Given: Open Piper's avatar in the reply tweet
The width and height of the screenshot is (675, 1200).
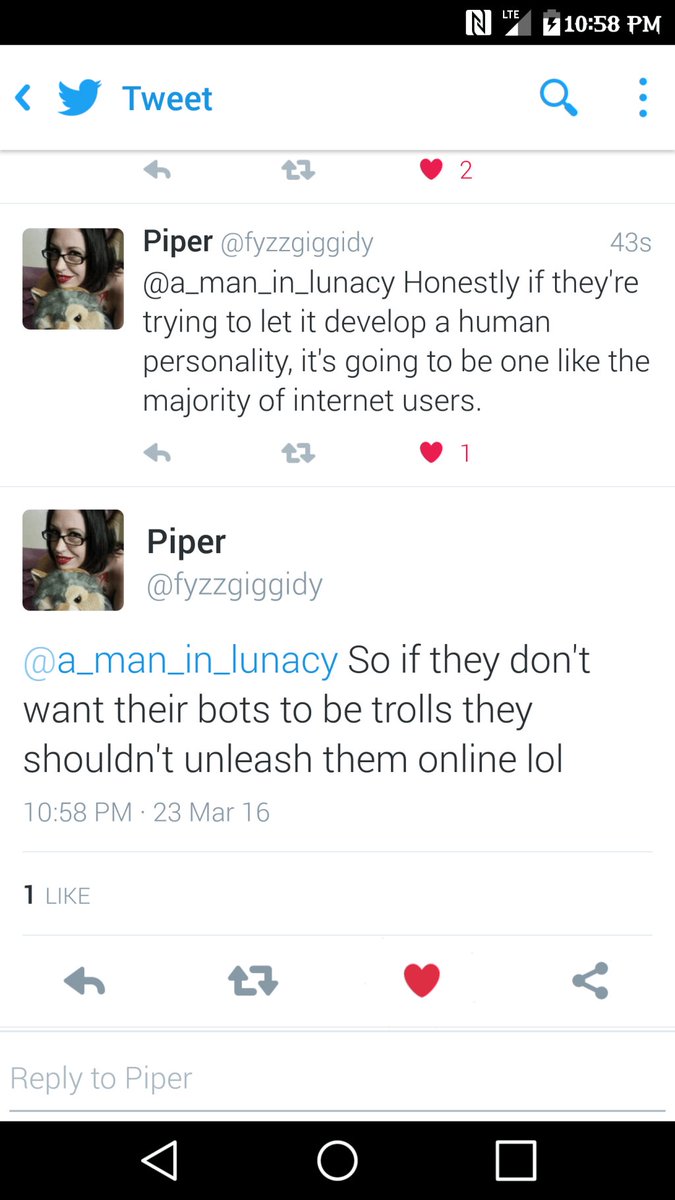Looking at the screenshot, I should coord(73,278).
